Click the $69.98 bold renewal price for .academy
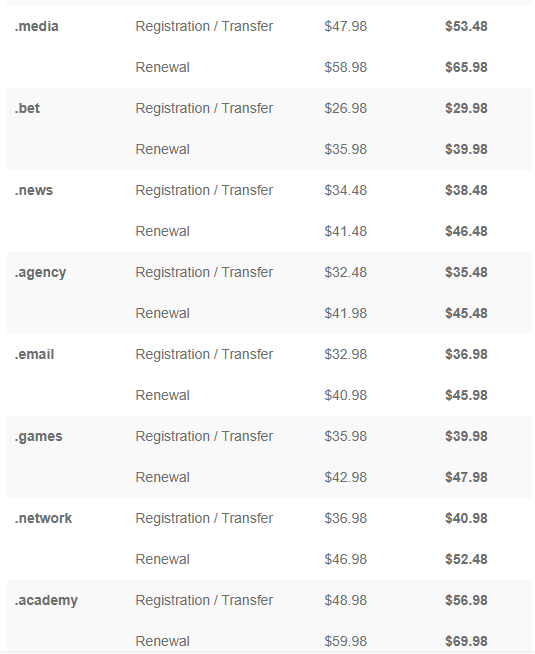This screenshot has width=535, height=654. (466, 641)
